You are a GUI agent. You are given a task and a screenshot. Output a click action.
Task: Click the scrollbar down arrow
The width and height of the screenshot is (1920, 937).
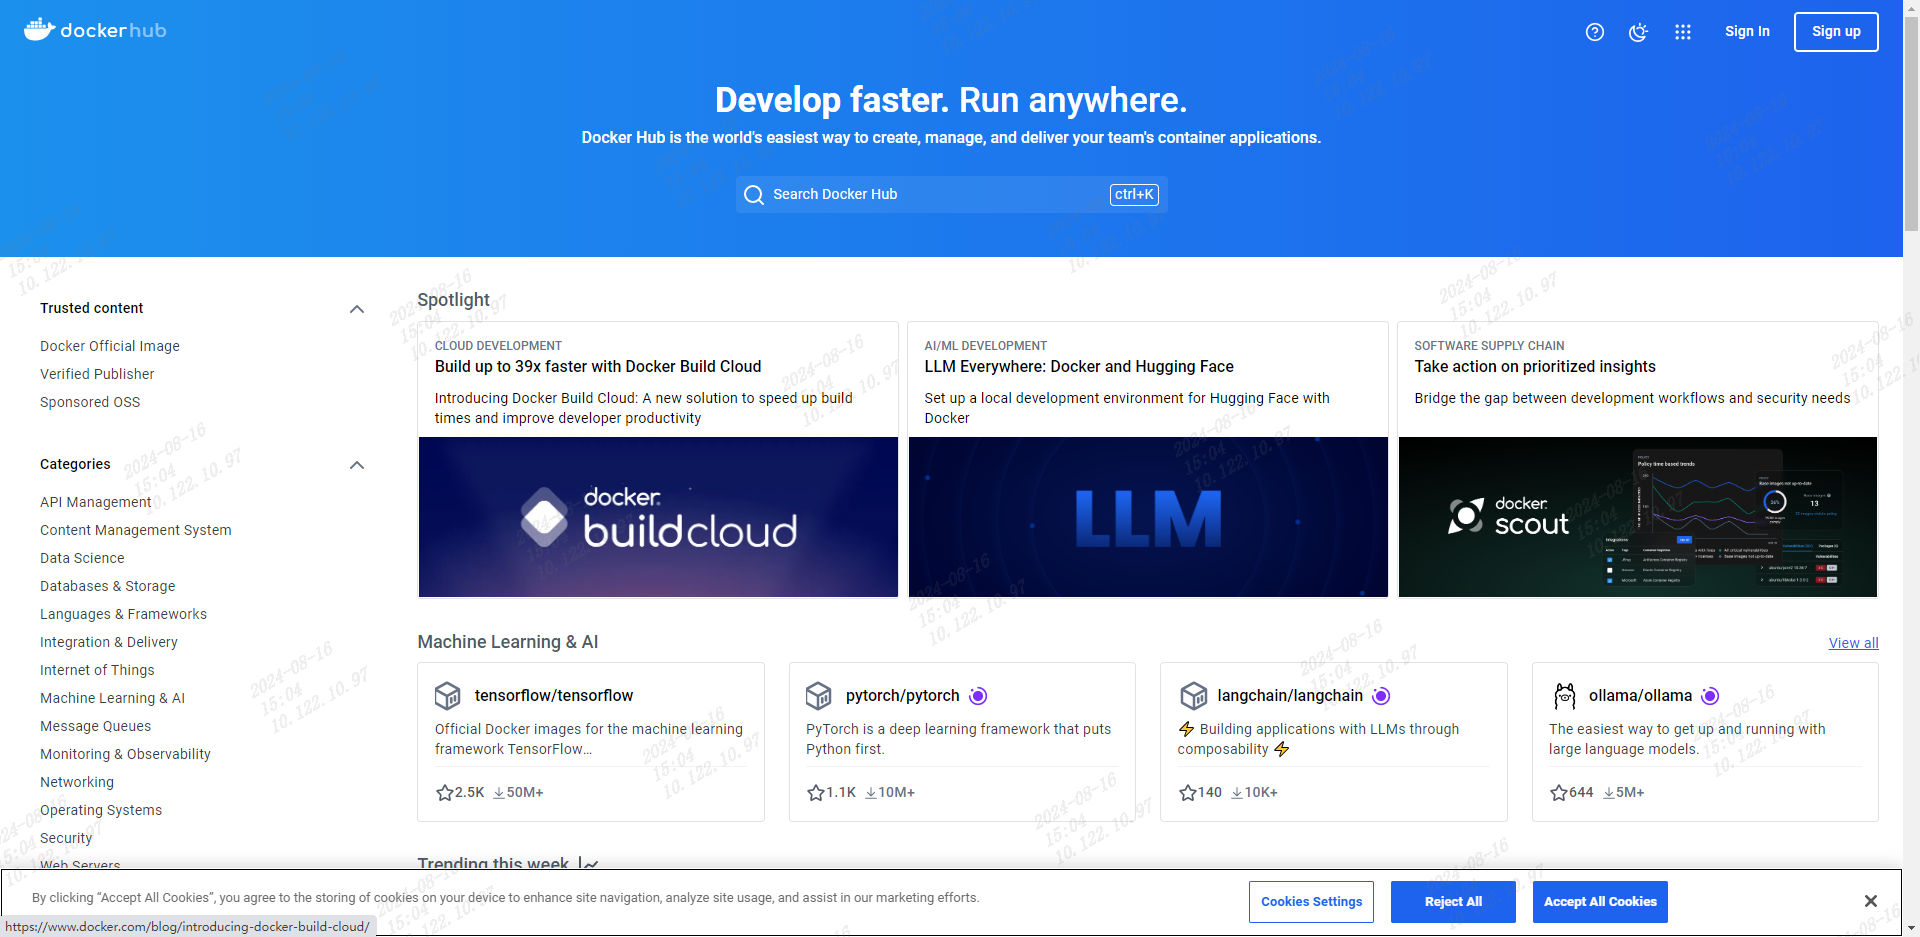pyautogui.click(x=1911, y=928)
